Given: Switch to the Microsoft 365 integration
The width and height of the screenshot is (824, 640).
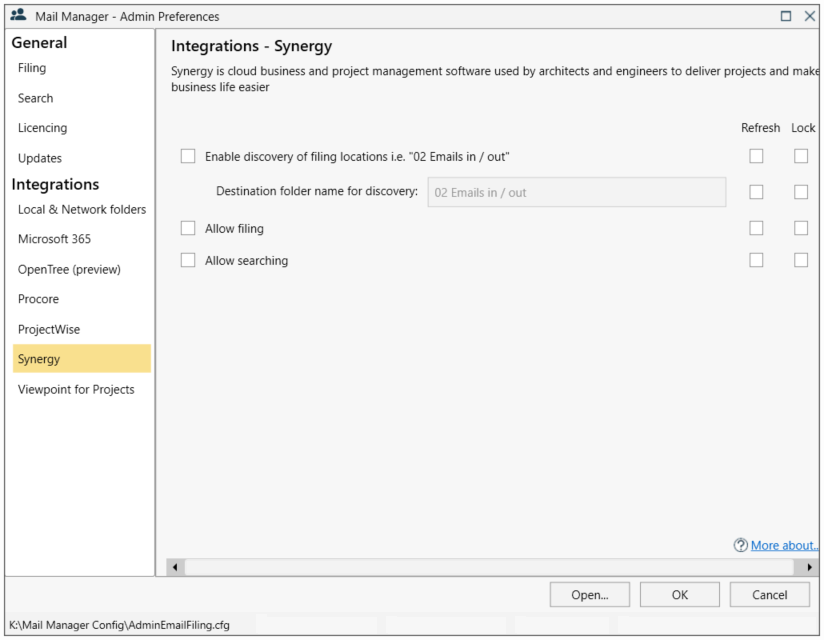Looking at the screenshot, I should point(60,239).
